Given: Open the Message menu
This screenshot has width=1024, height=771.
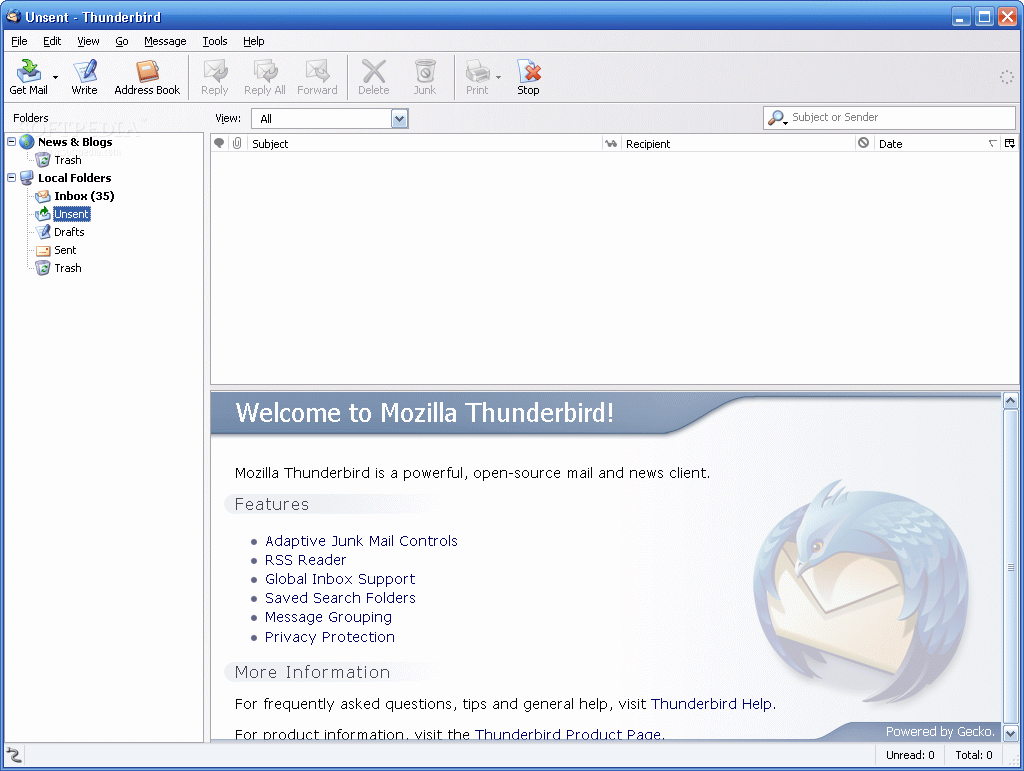Looking at the screenshot, I should click(x=165, y=41).
